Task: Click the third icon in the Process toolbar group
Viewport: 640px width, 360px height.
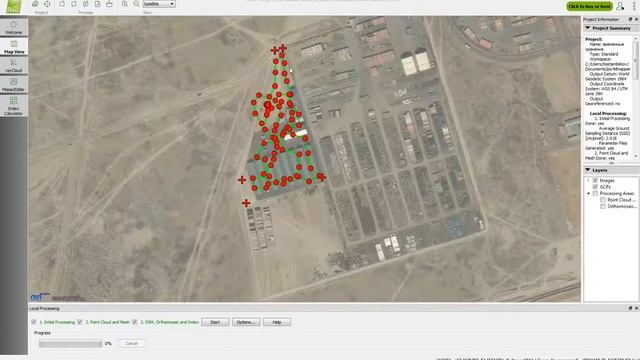Action: click(x=86, y=4)
